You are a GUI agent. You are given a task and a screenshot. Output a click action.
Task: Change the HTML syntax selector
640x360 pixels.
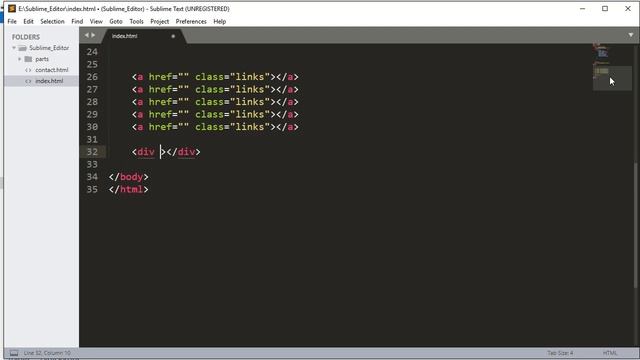(610, 353)
